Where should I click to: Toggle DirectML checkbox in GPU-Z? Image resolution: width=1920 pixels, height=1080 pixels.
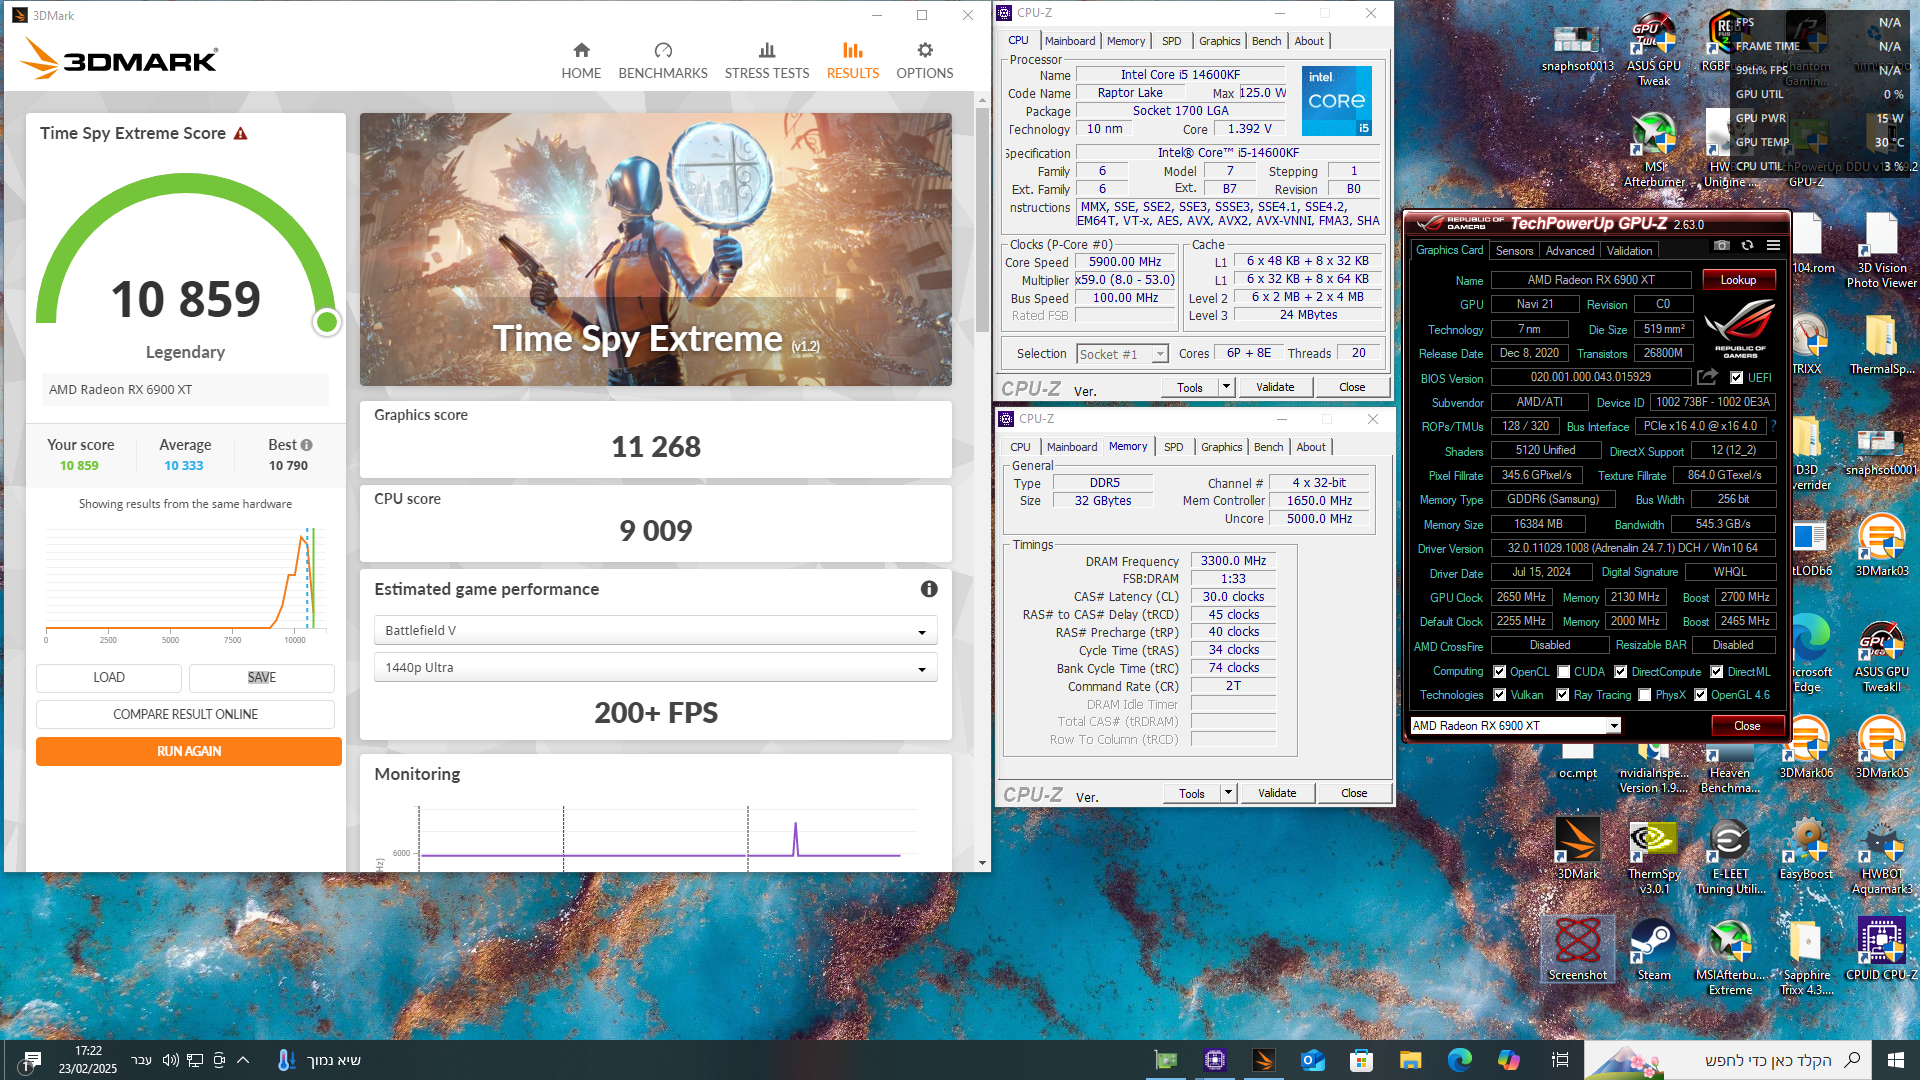(1716, 672)
